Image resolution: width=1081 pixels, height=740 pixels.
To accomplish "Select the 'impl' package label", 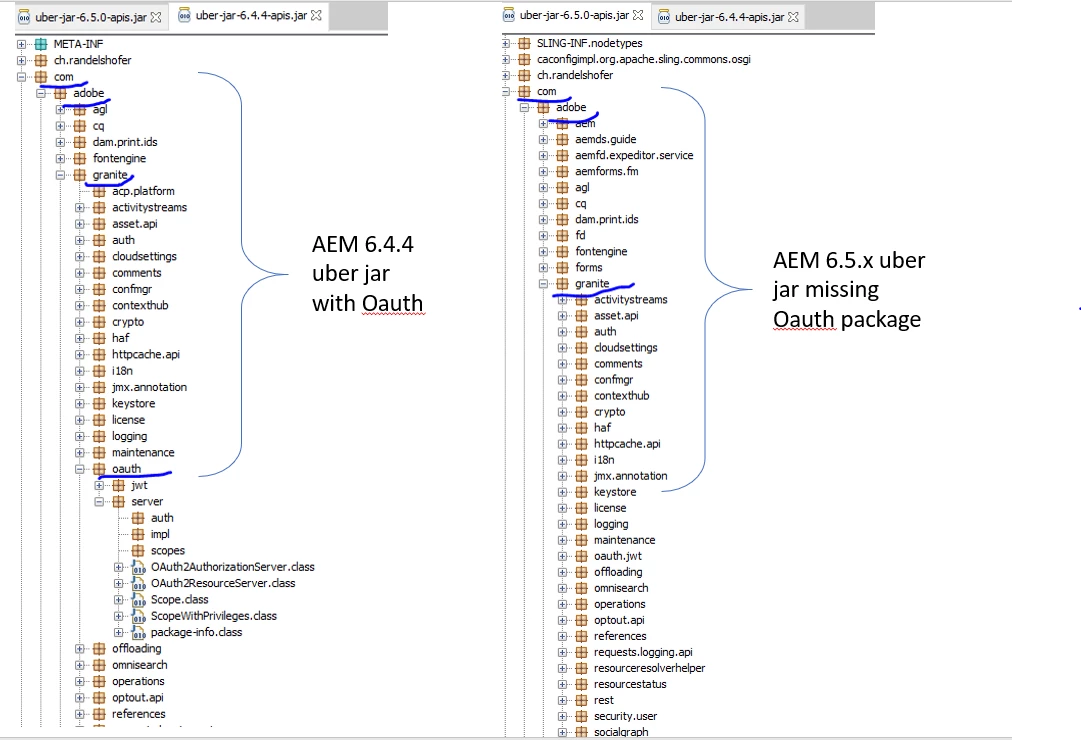I will tap(160, 534).
